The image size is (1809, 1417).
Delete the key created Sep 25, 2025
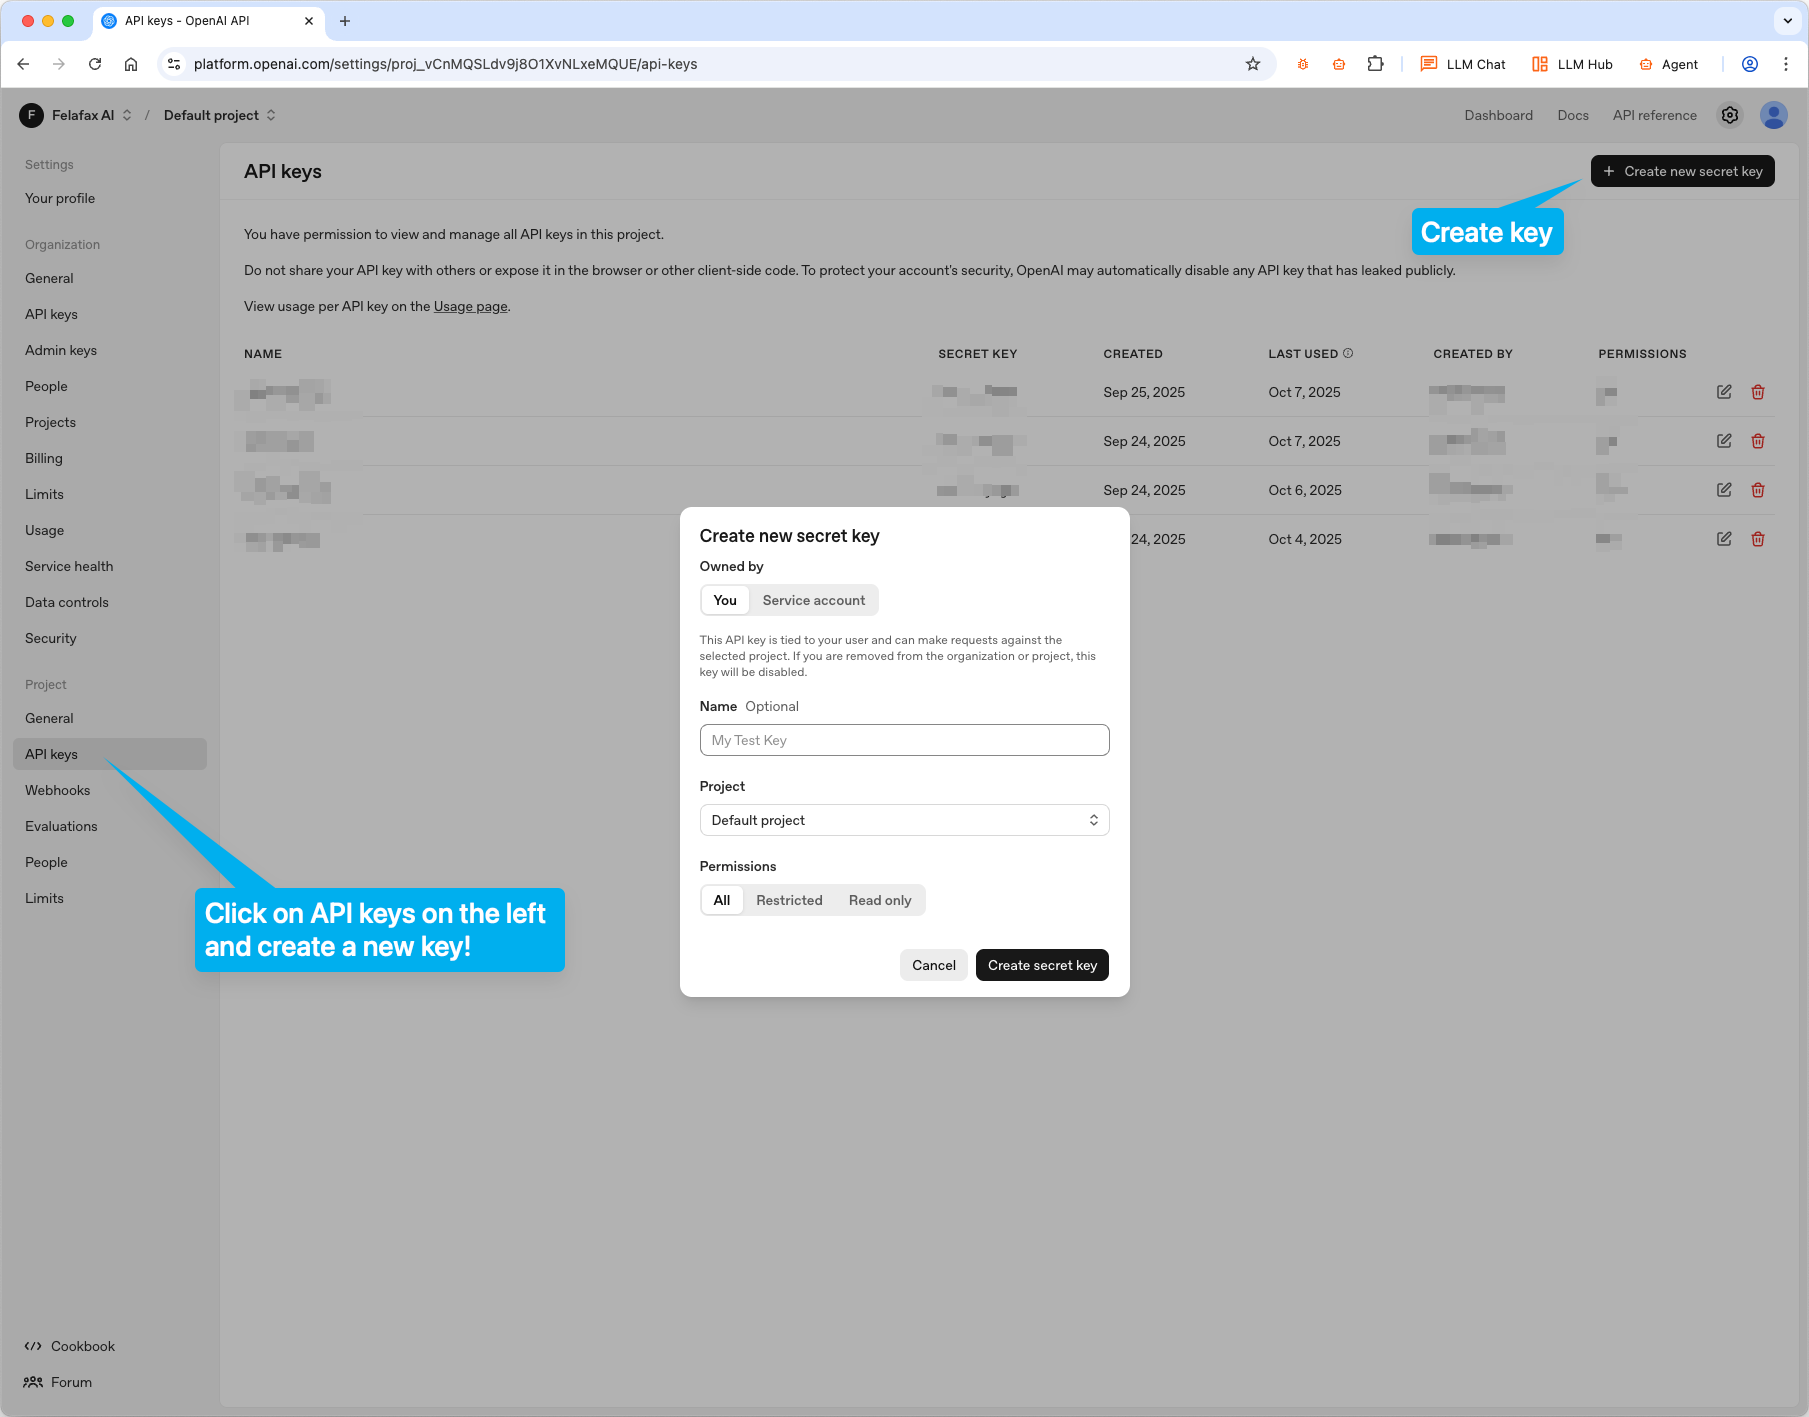click(1758, 392)
